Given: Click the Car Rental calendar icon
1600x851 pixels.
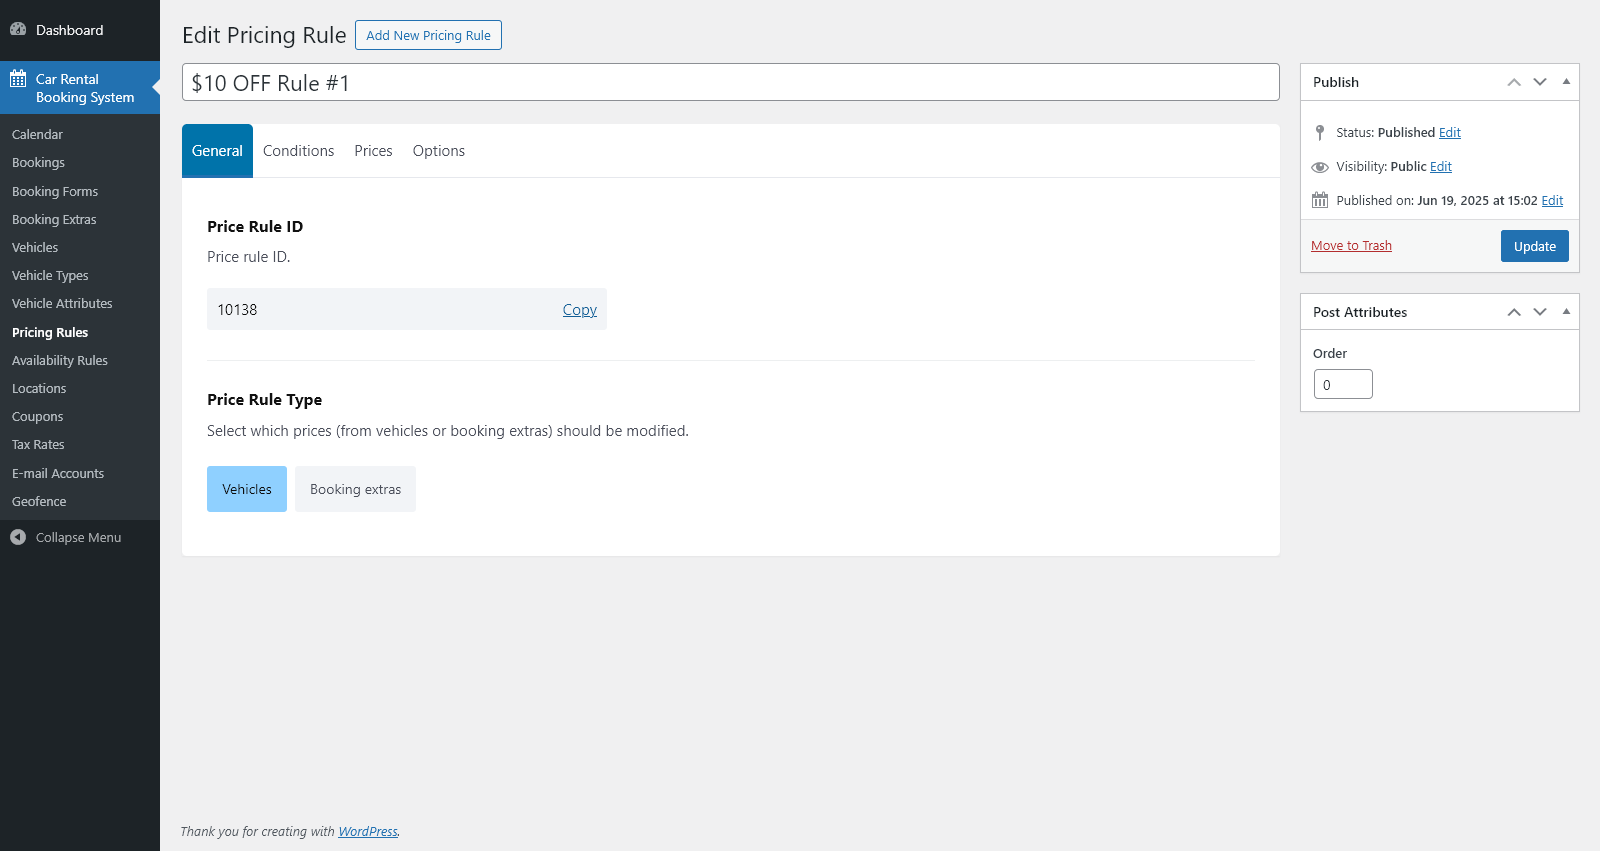Looking at the screenshot, I should point(18,79).
